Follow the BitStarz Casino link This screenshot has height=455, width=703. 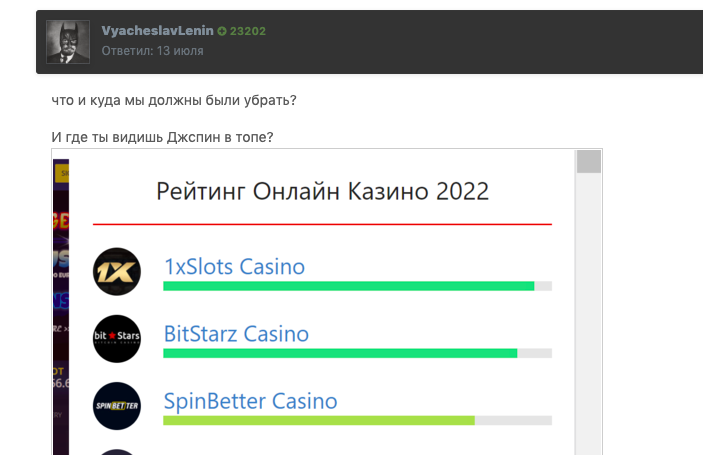point(236,333)
